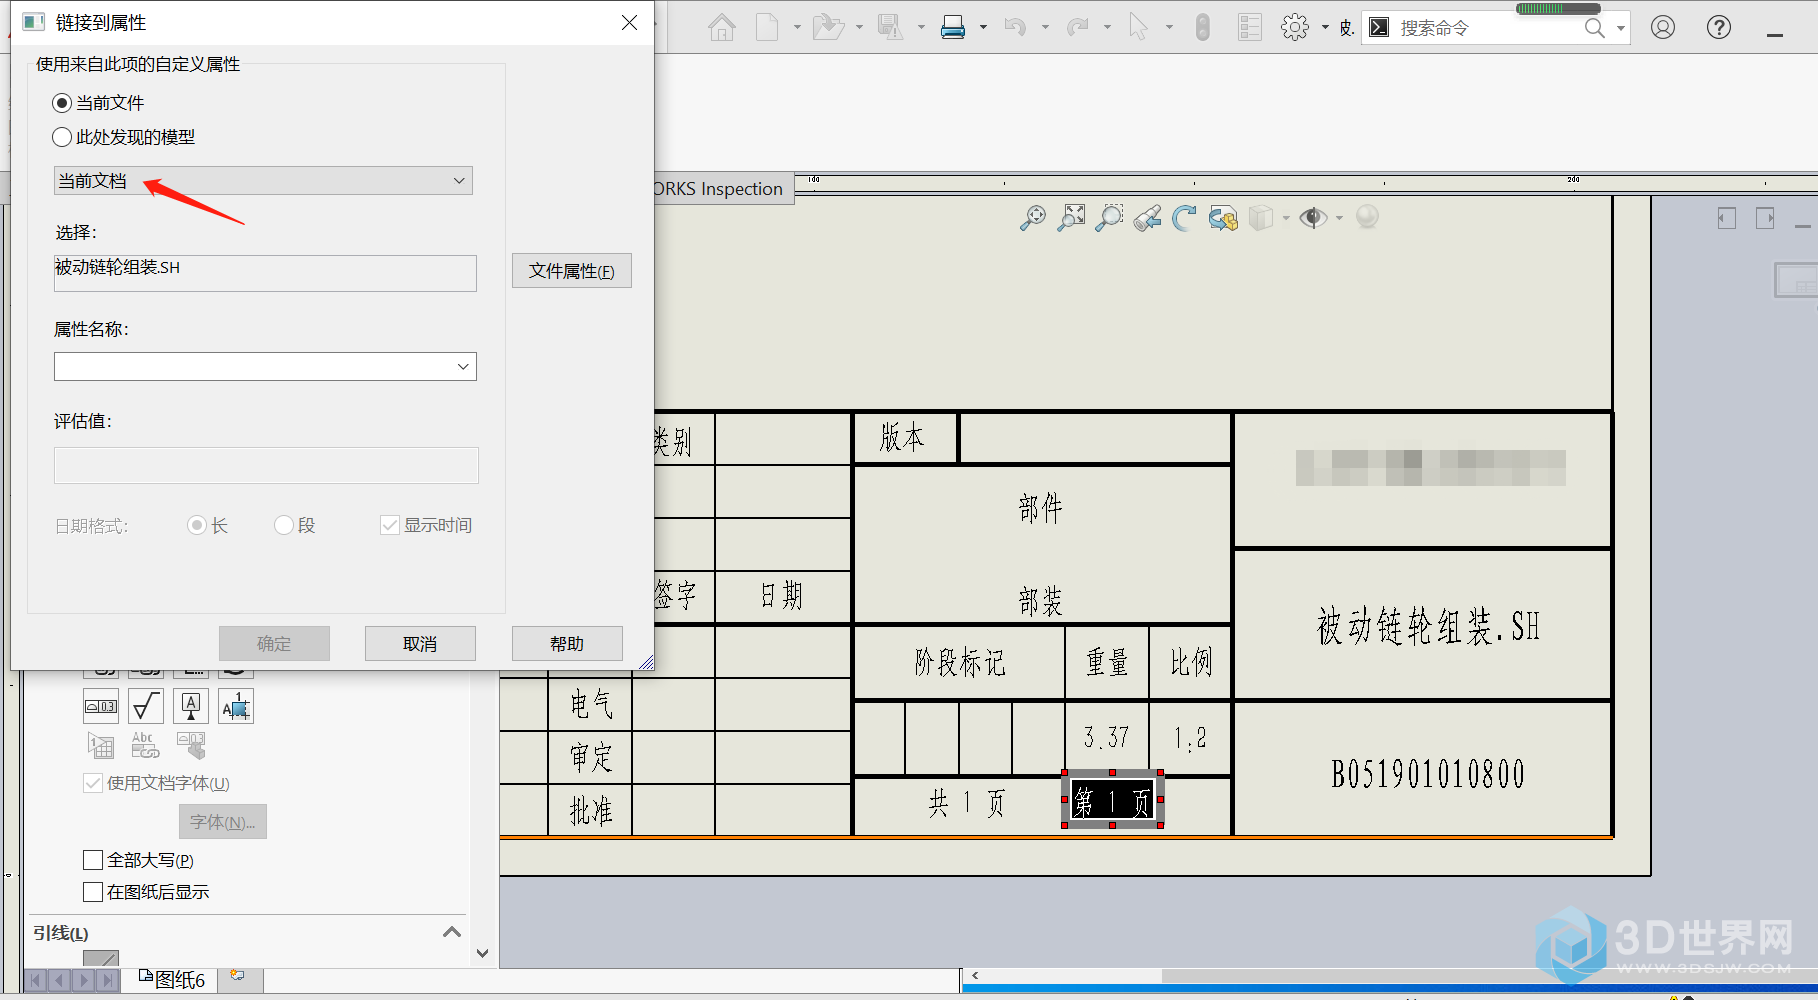Click the datum feature symbol icon

[x=191, y=706]
